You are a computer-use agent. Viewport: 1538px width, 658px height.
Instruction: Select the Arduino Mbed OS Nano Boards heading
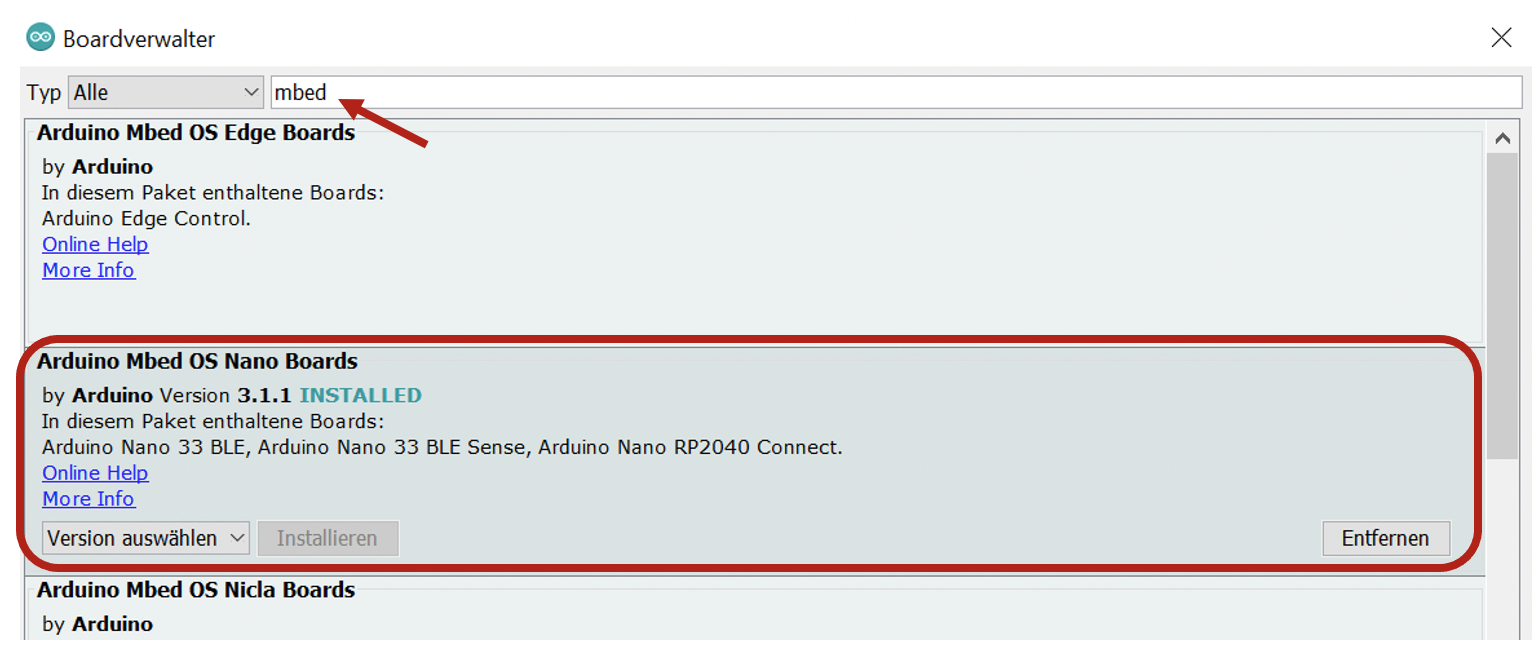[x=197, y=361]
